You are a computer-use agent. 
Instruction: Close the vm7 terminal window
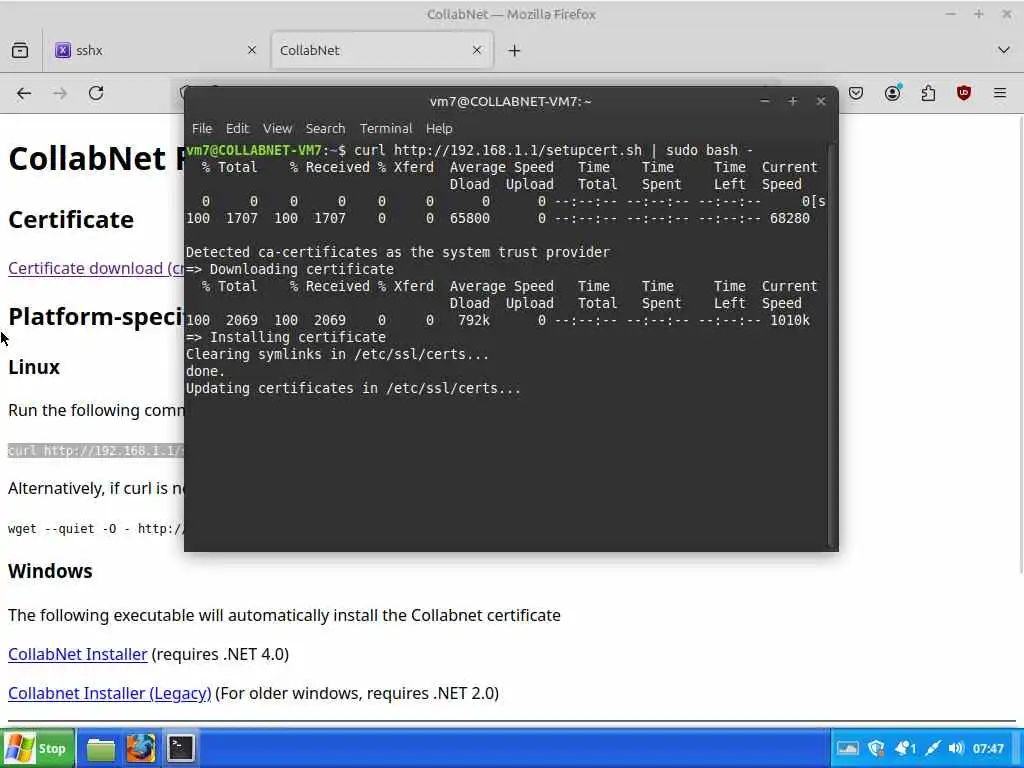(x=821, y=101)
